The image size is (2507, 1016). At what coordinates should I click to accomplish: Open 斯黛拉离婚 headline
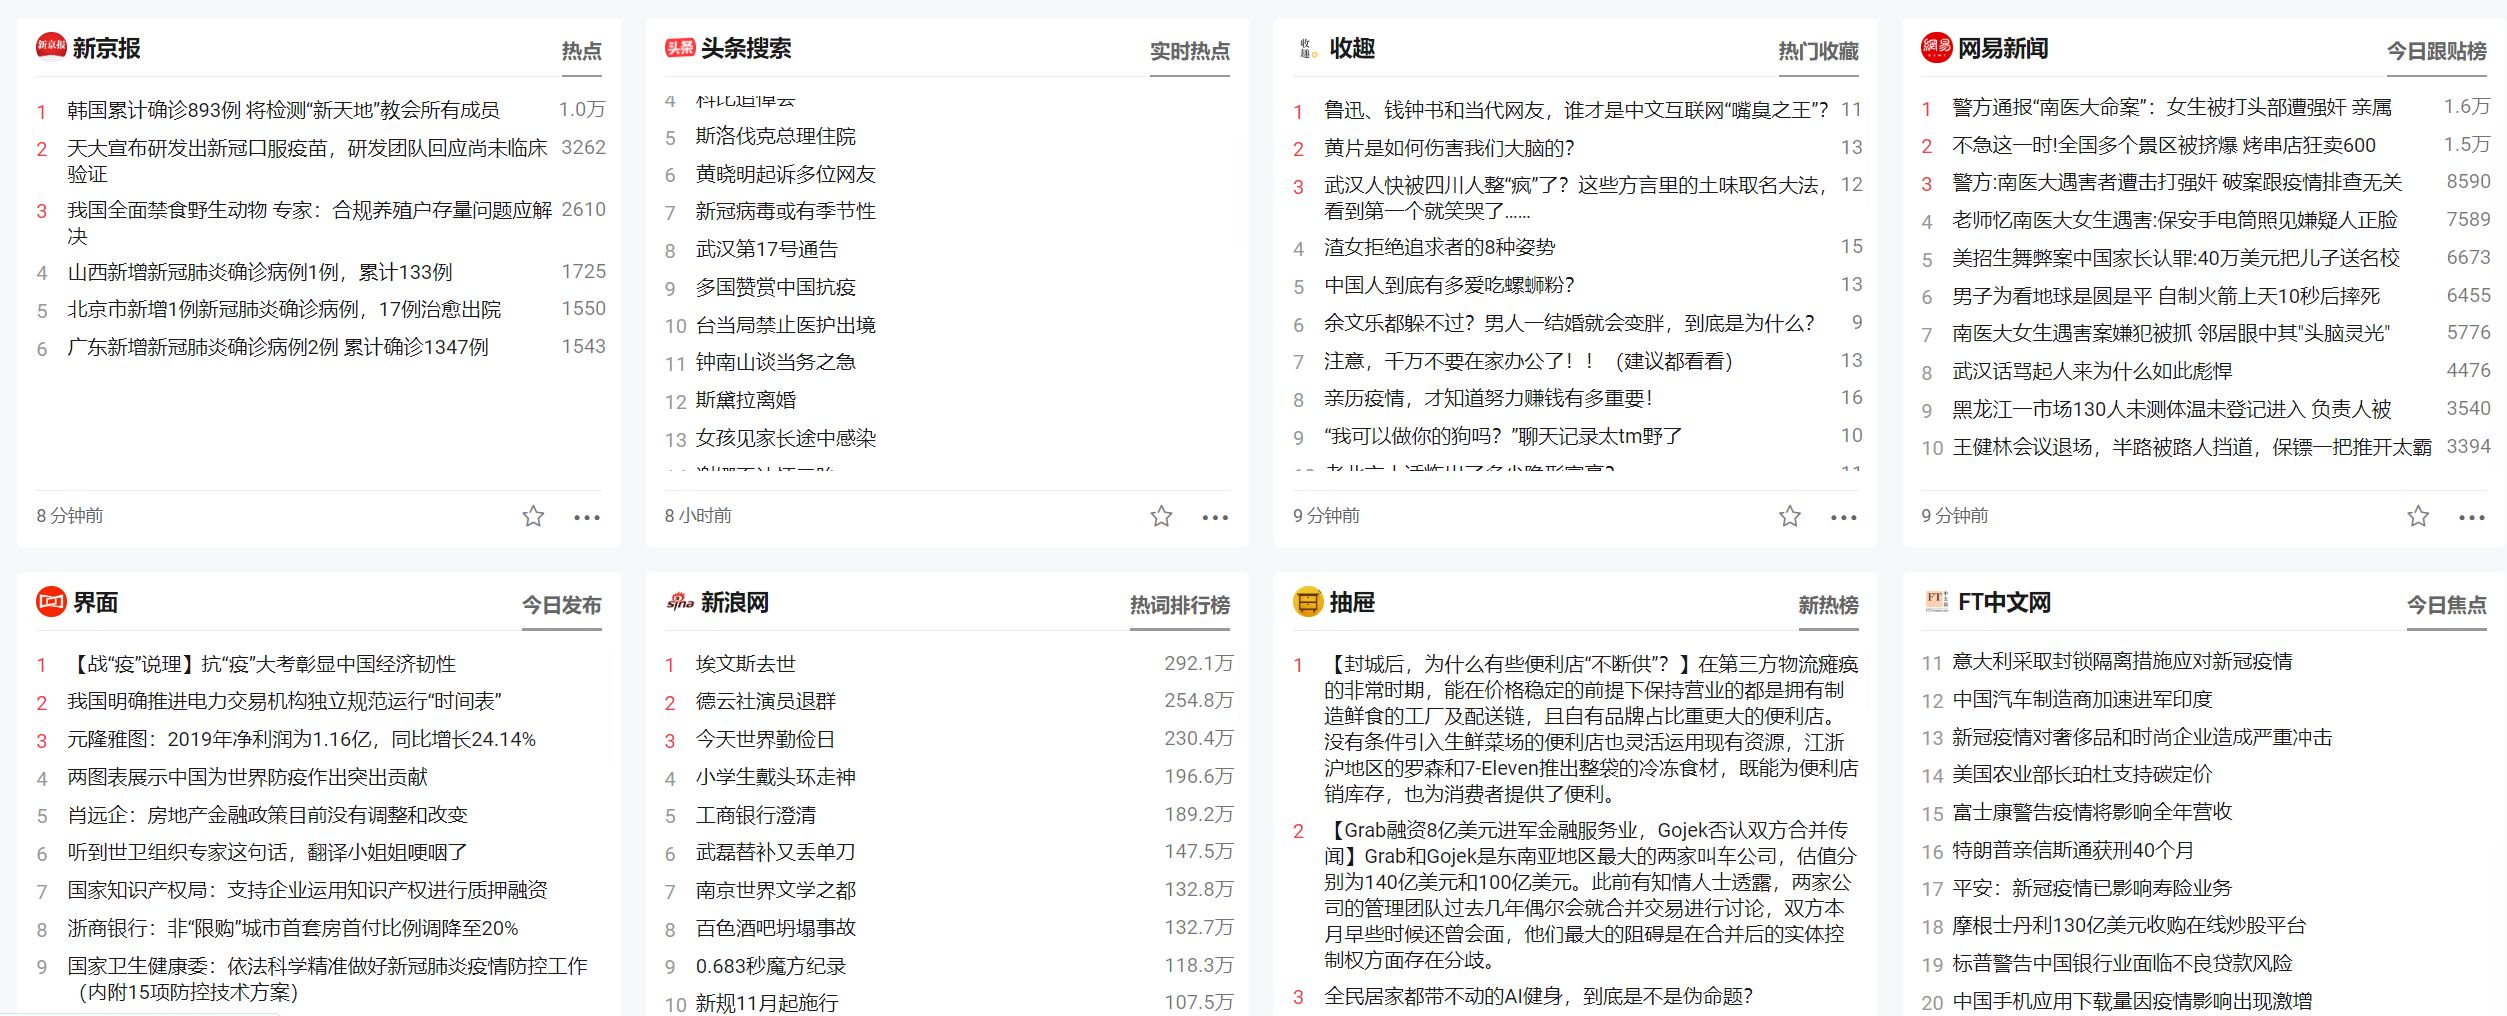pos(746,400)
